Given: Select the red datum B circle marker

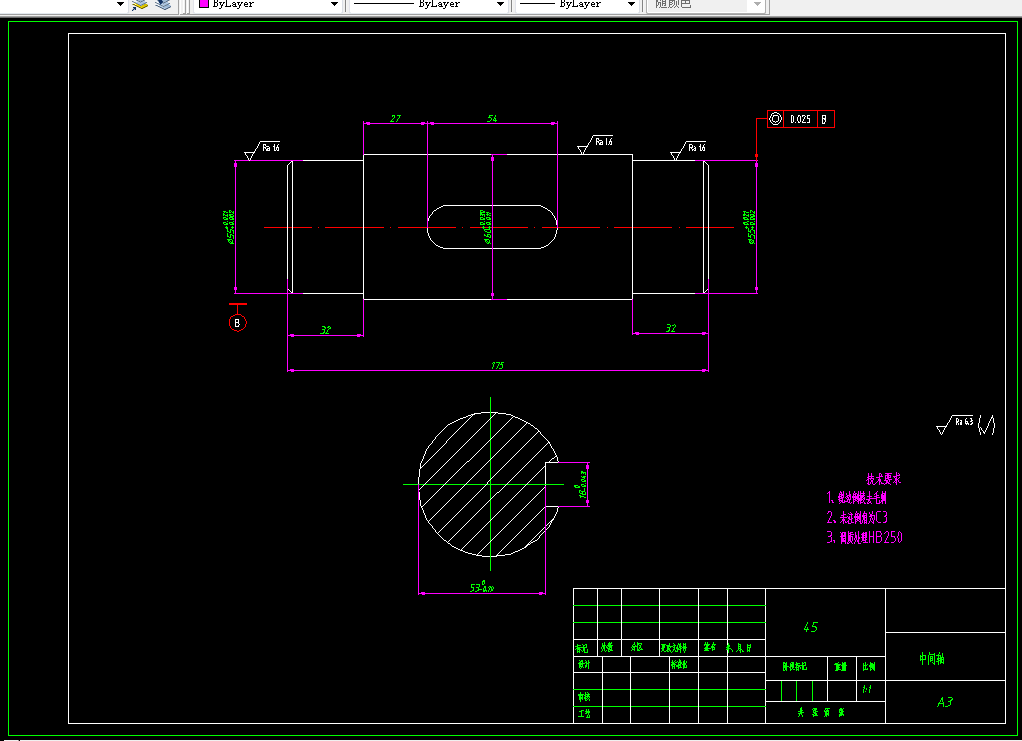Looking at the screenshot, I should point(237,323).
